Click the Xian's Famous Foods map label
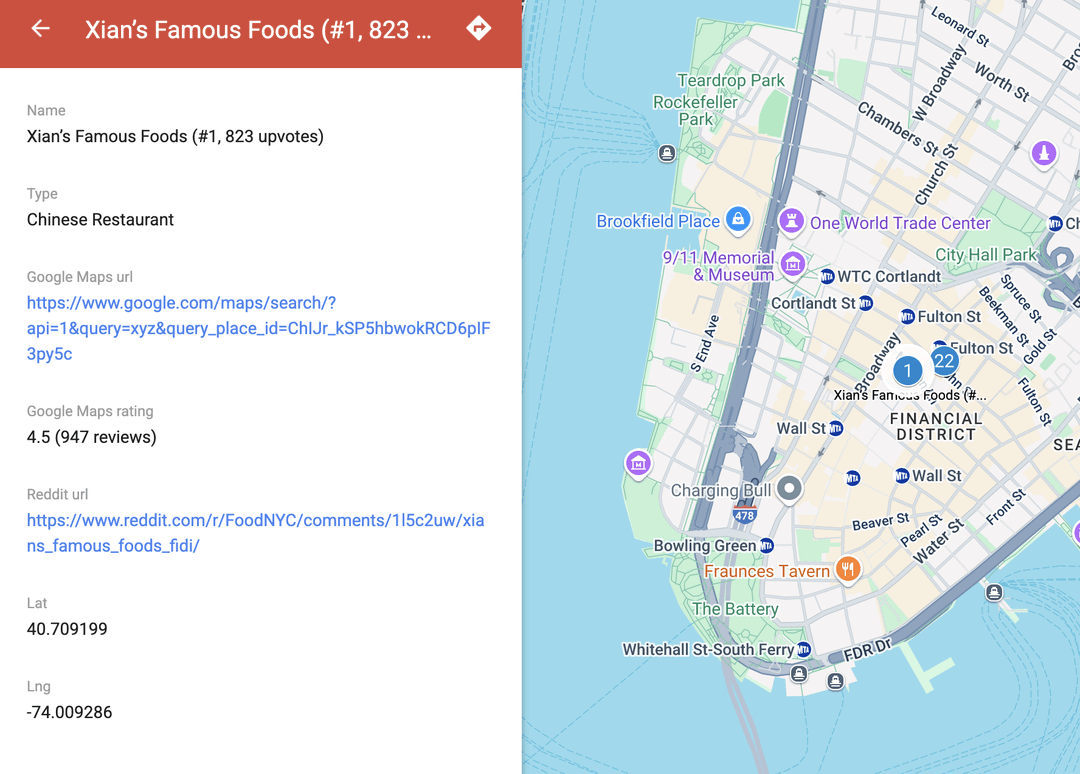The width and height of the screenshot is (1080, 774). (910, 395)
